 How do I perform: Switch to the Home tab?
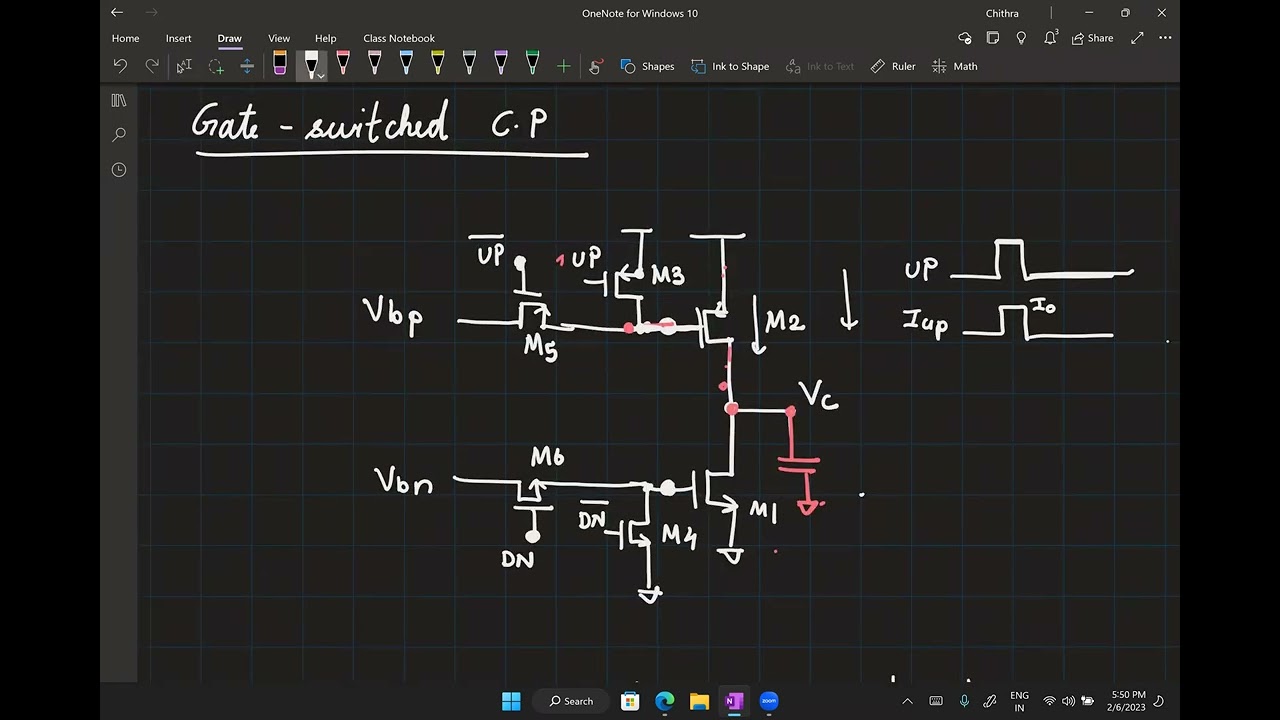[125, 38]
